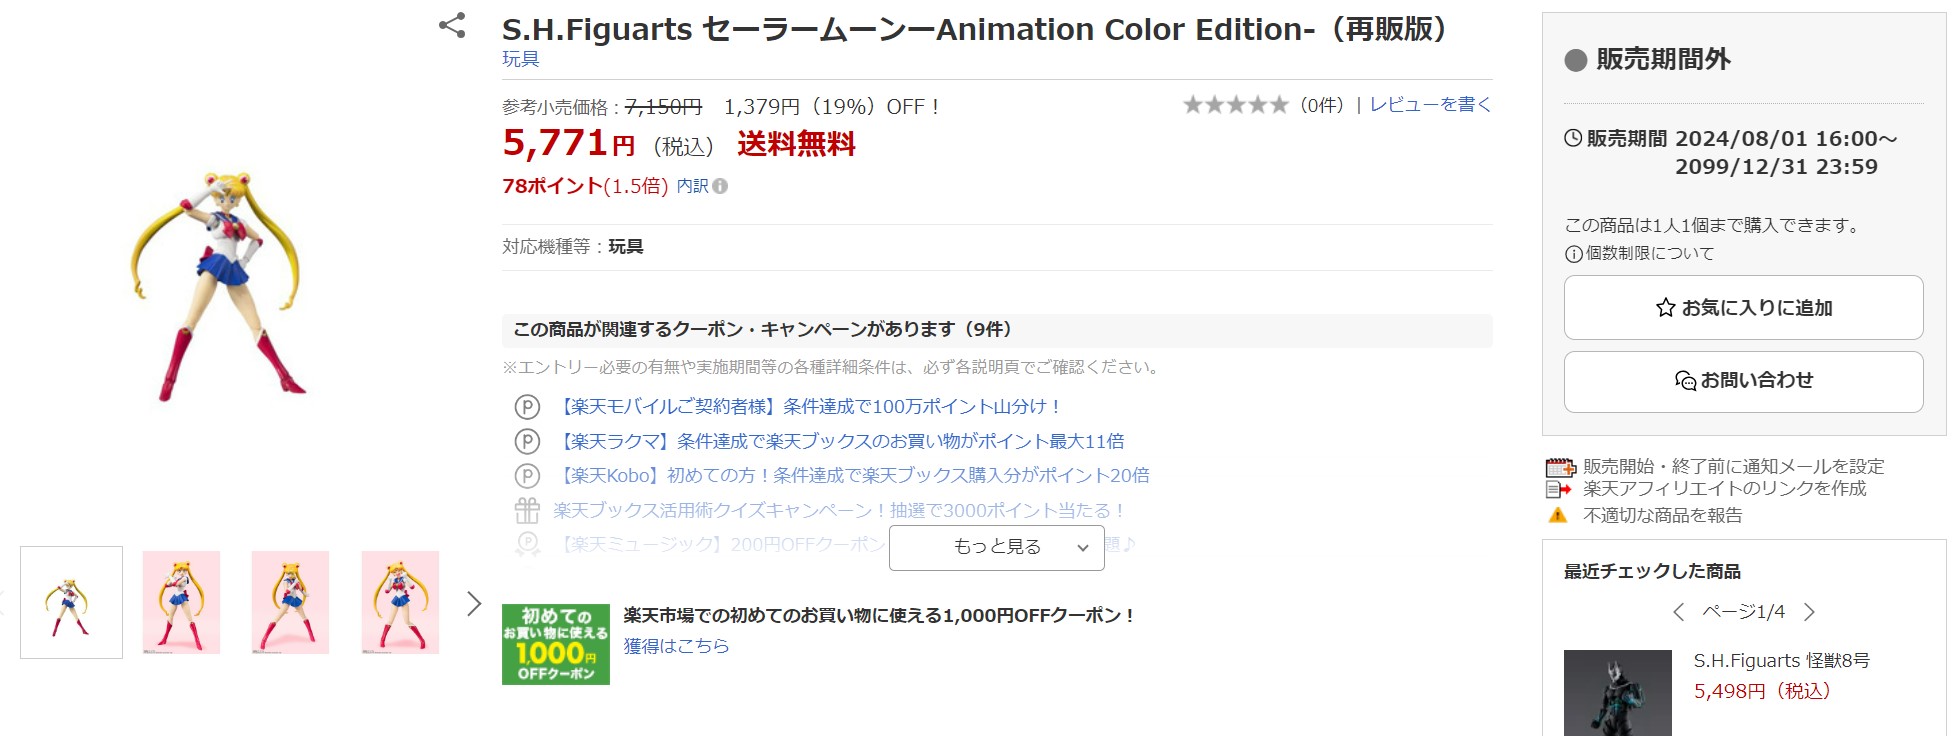This screenshot has width=1957, height=736.
Task: Click the share icon beside product image
Action: [x=452, y=26]
